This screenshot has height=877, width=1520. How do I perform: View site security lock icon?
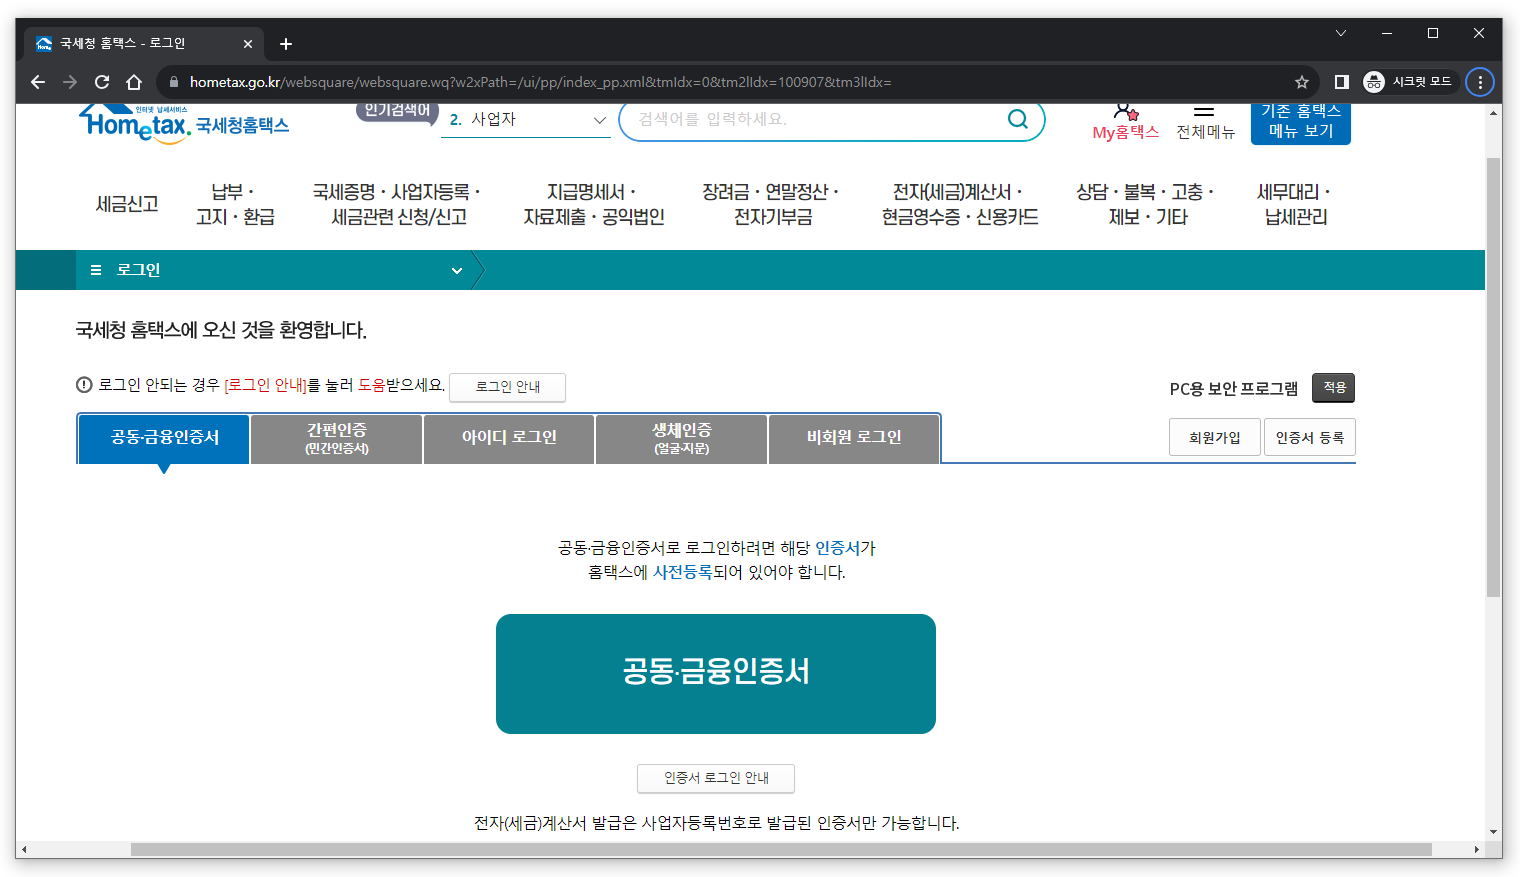pos(174,82)
